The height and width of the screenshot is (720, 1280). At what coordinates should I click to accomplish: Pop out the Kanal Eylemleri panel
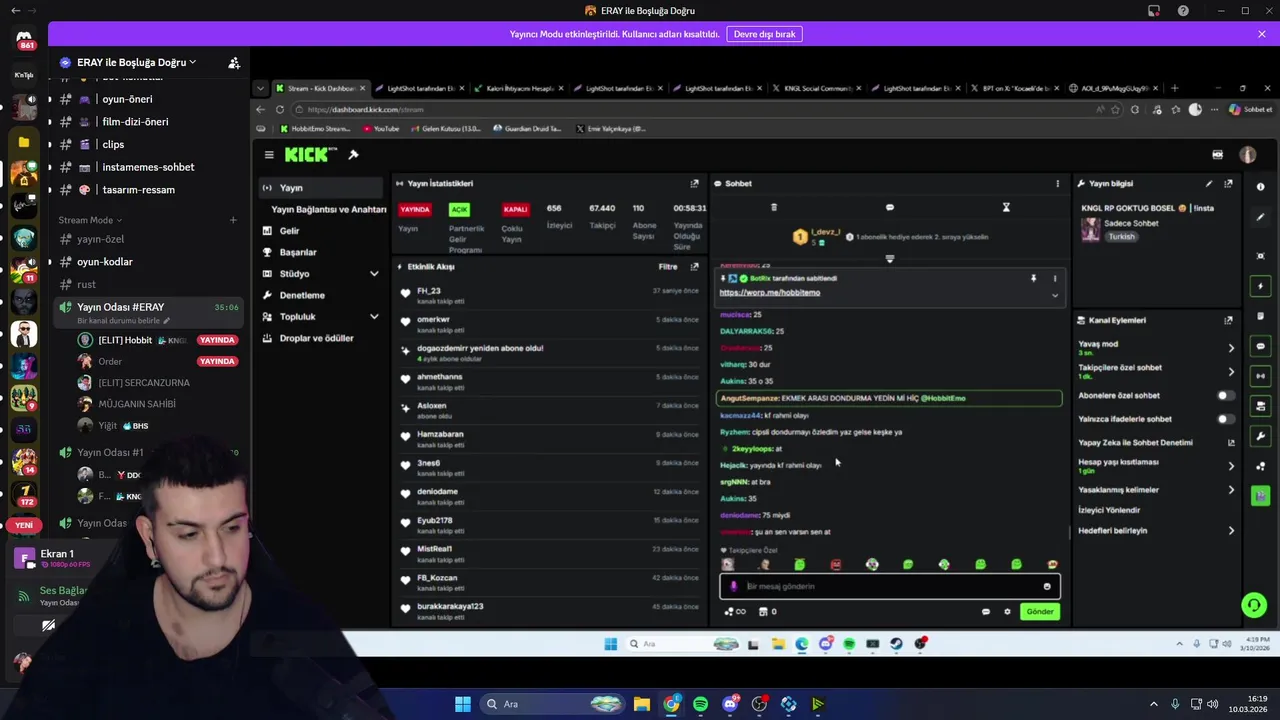point(1228,321)
